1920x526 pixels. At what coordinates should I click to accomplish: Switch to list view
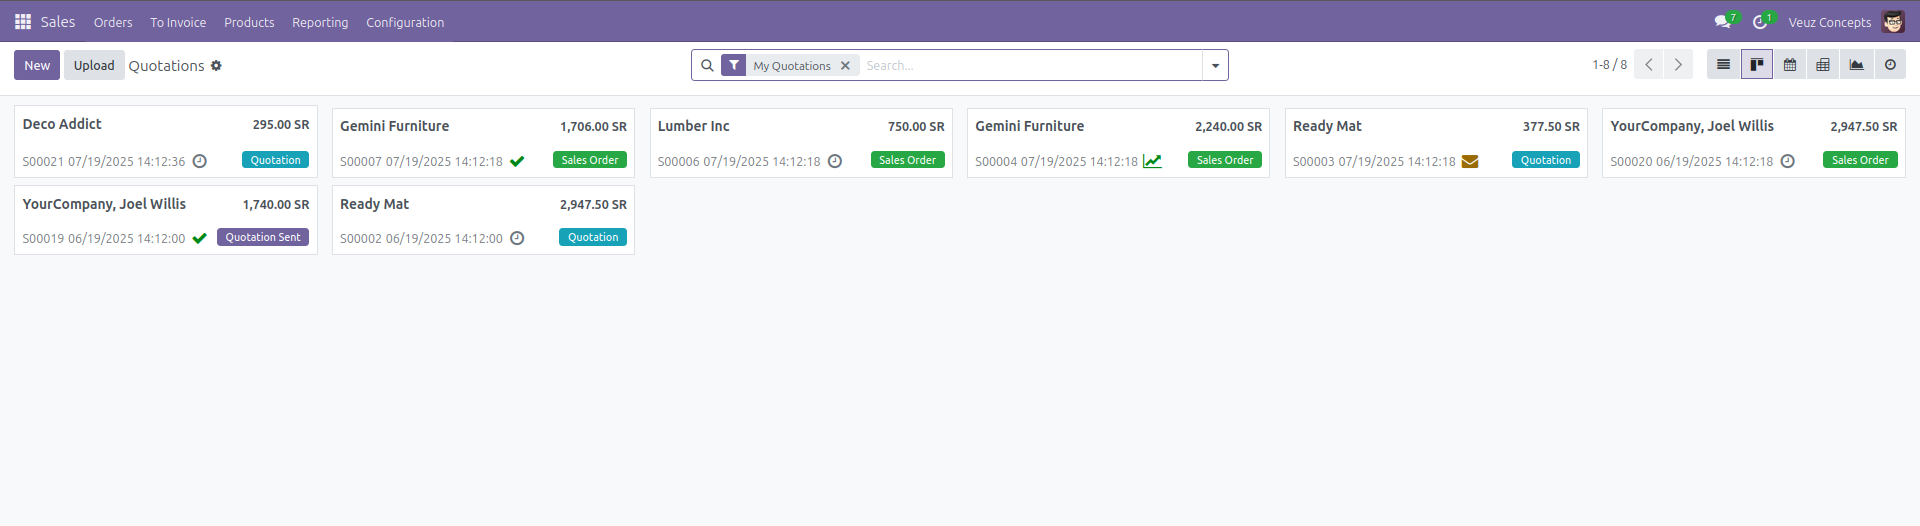click(1723, 65)
